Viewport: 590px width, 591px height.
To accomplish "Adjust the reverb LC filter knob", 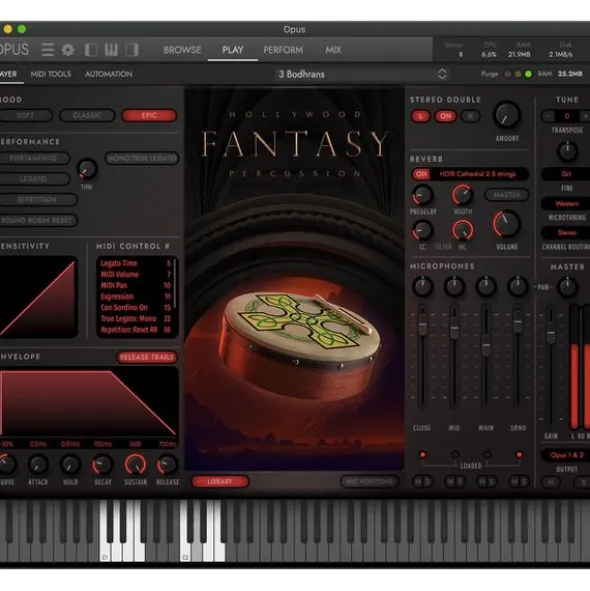I will pos(423,230).
